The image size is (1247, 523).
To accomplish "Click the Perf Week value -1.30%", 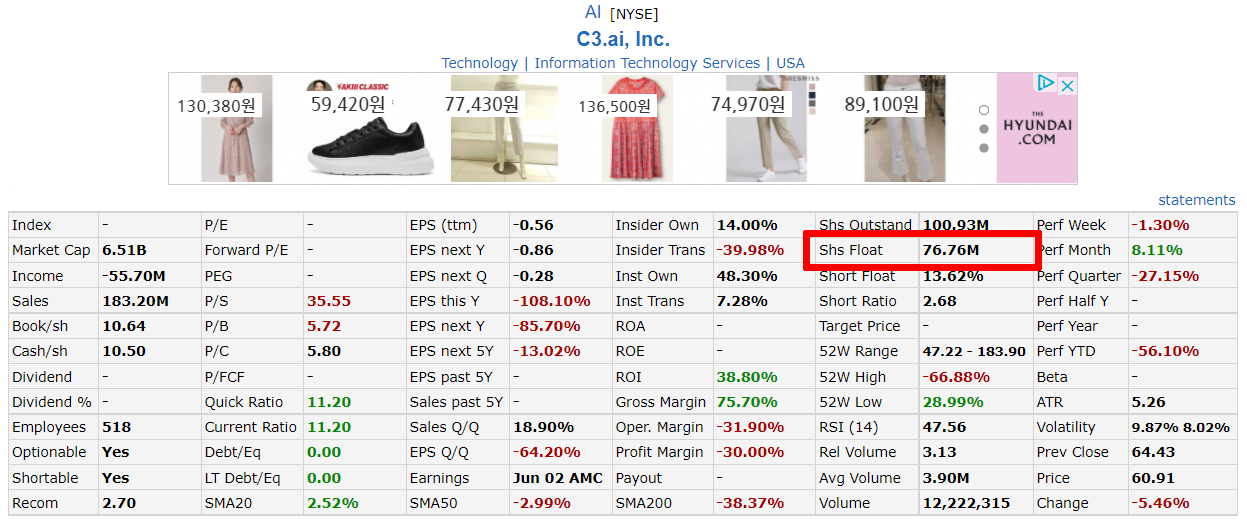I will [1161, 225].
